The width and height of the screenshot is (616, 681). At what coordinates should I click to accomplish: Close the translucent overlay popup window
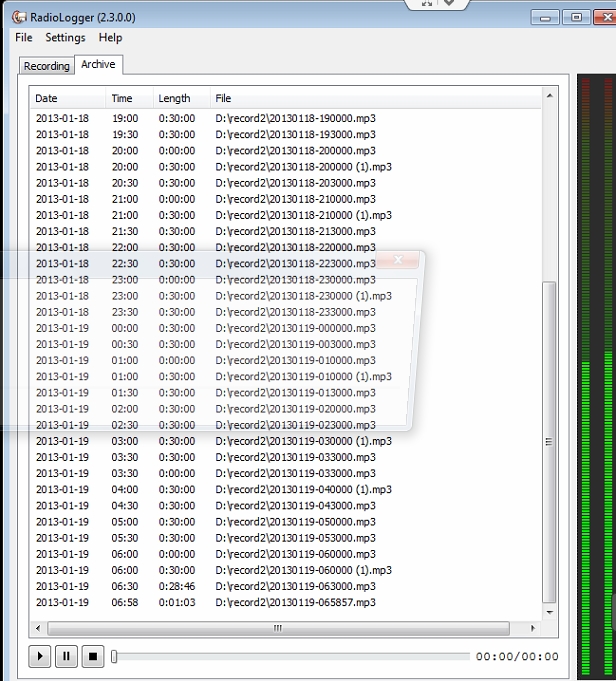coord(398,260)
